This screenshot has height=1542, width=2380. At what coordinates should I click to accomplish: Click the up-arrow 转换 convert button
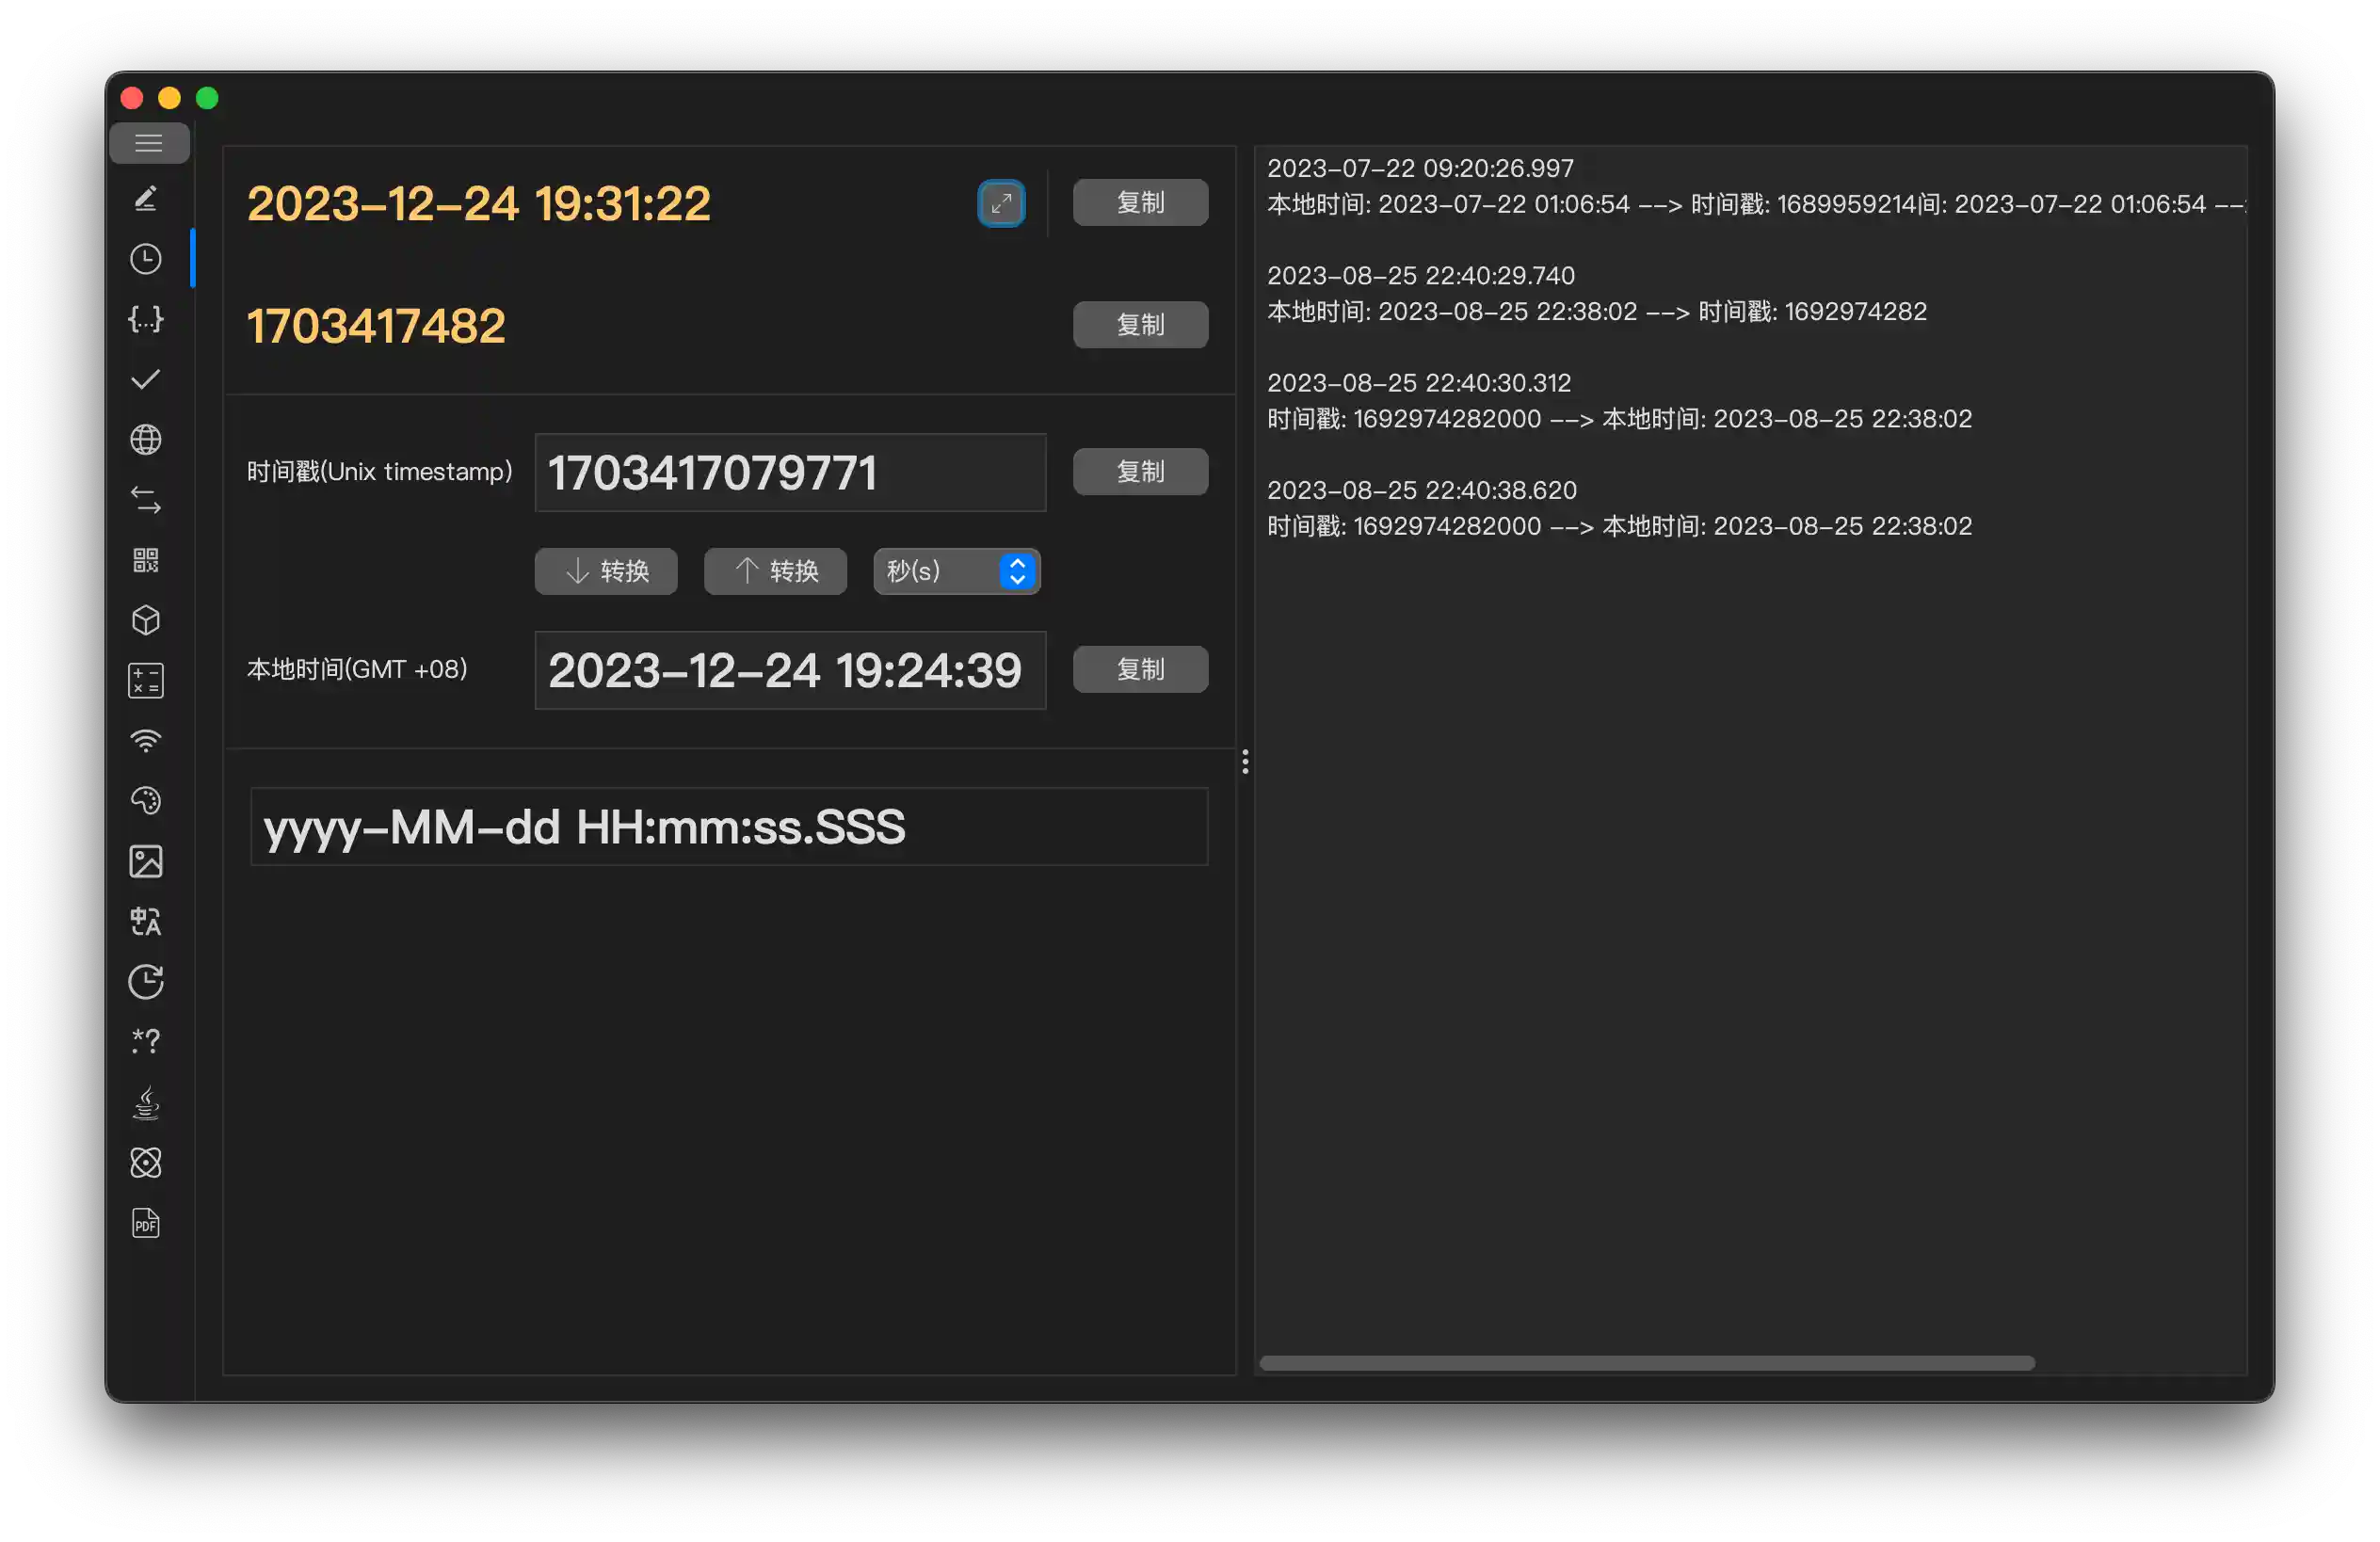pos(775,571)
